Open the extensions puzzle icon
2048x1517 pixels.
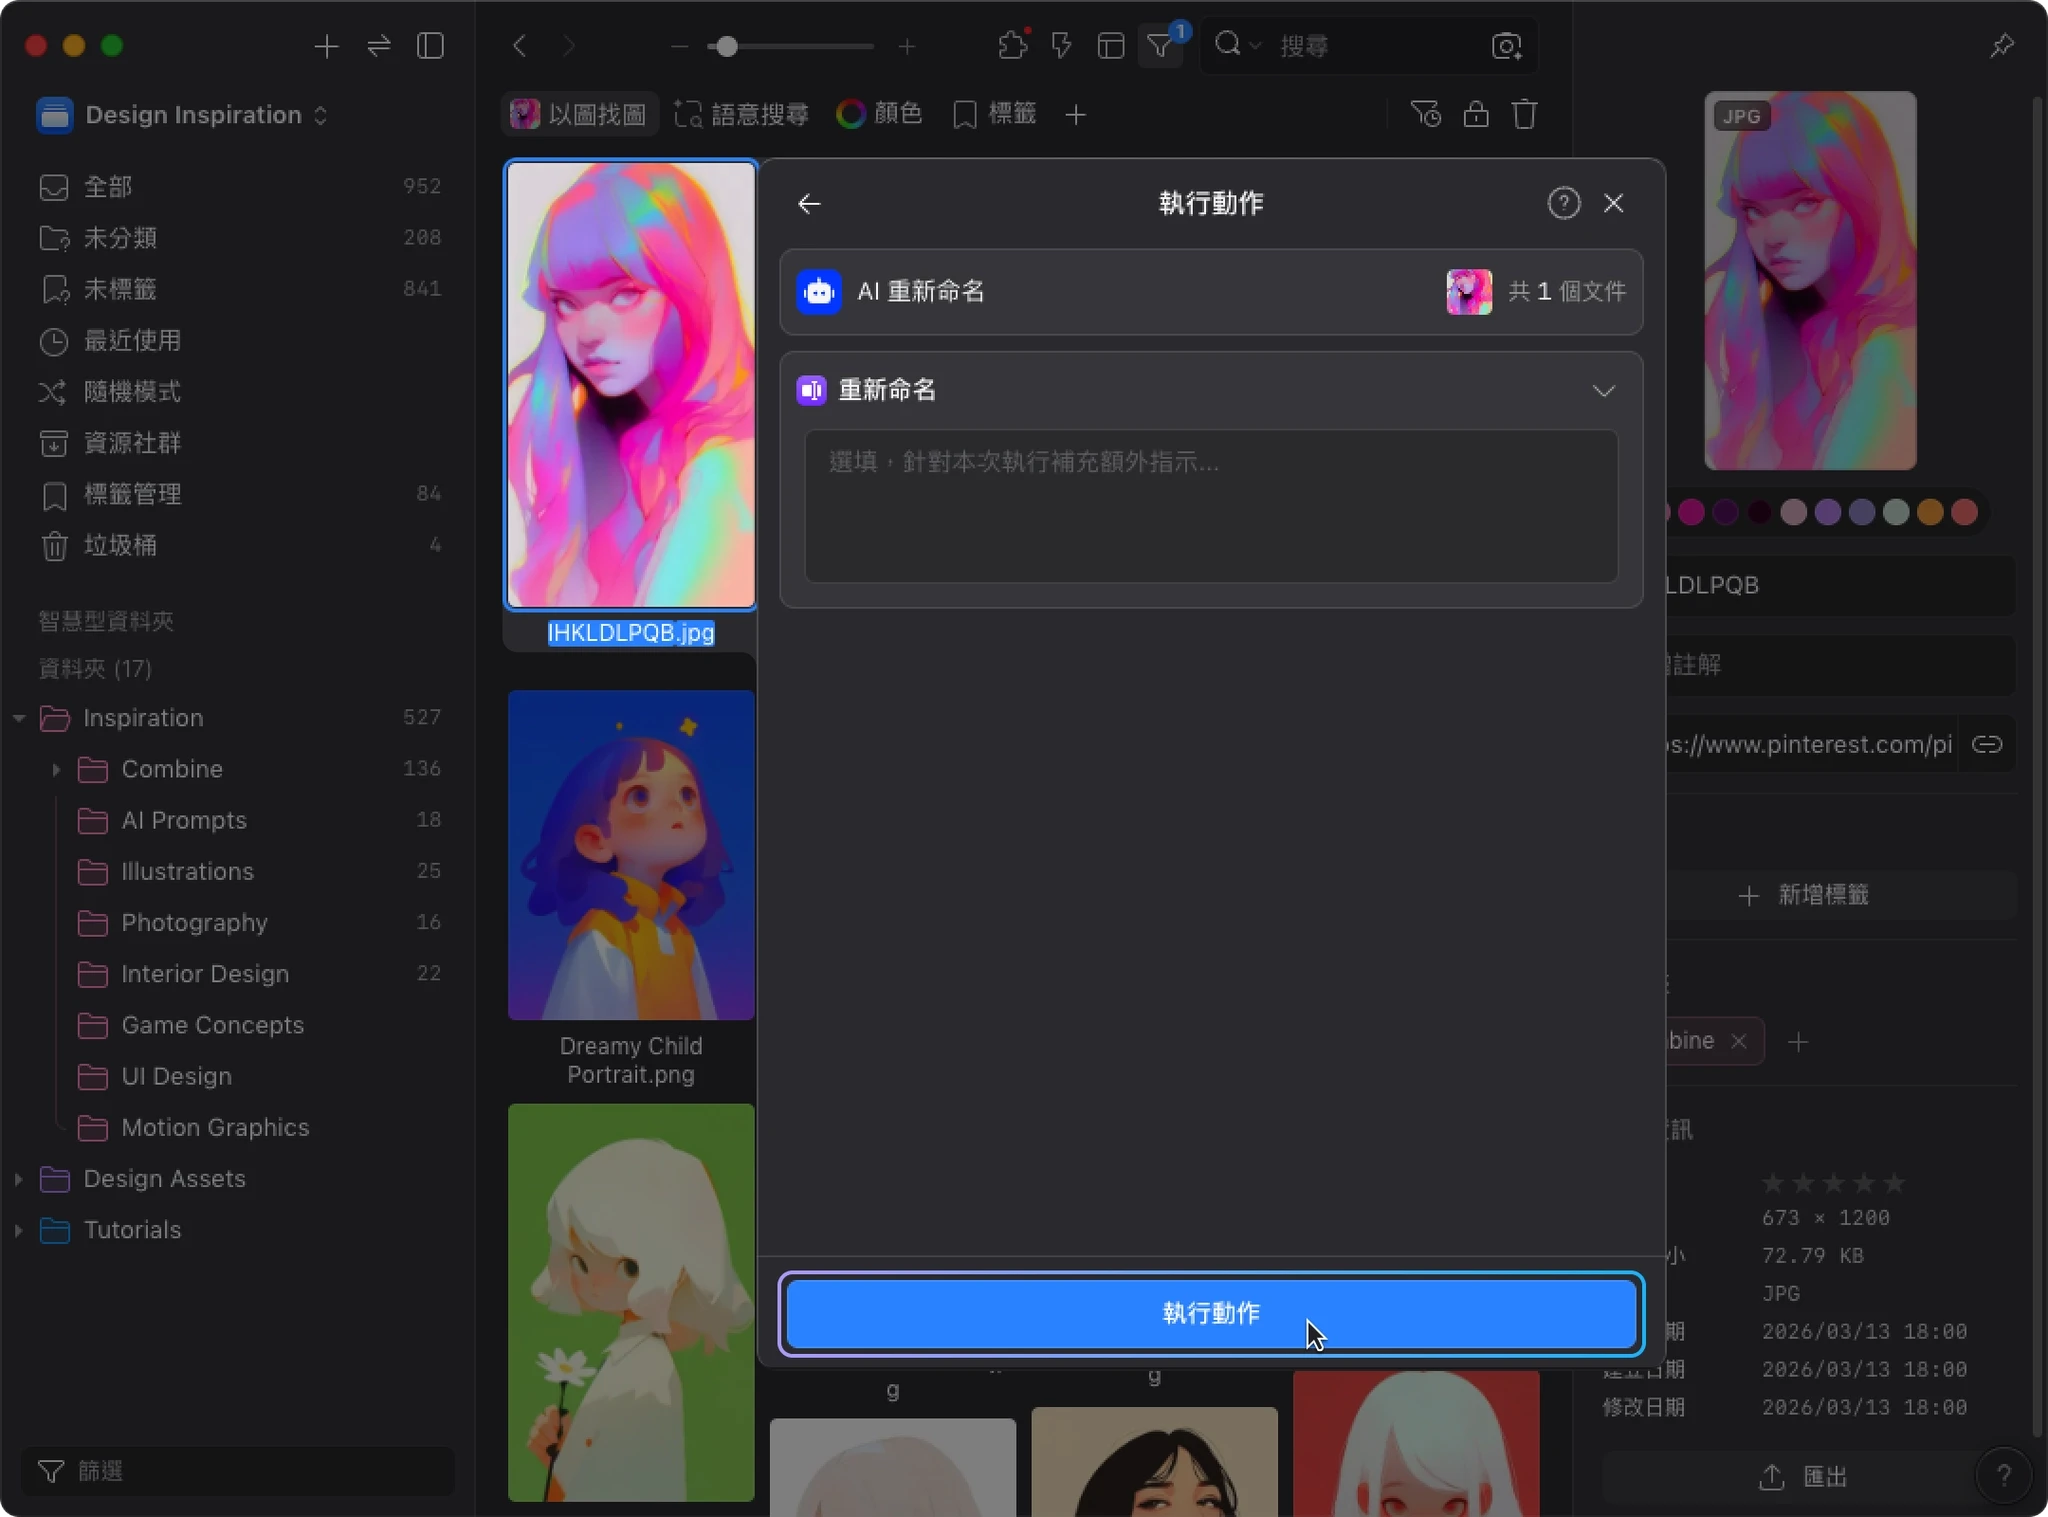coord(1012,46)
